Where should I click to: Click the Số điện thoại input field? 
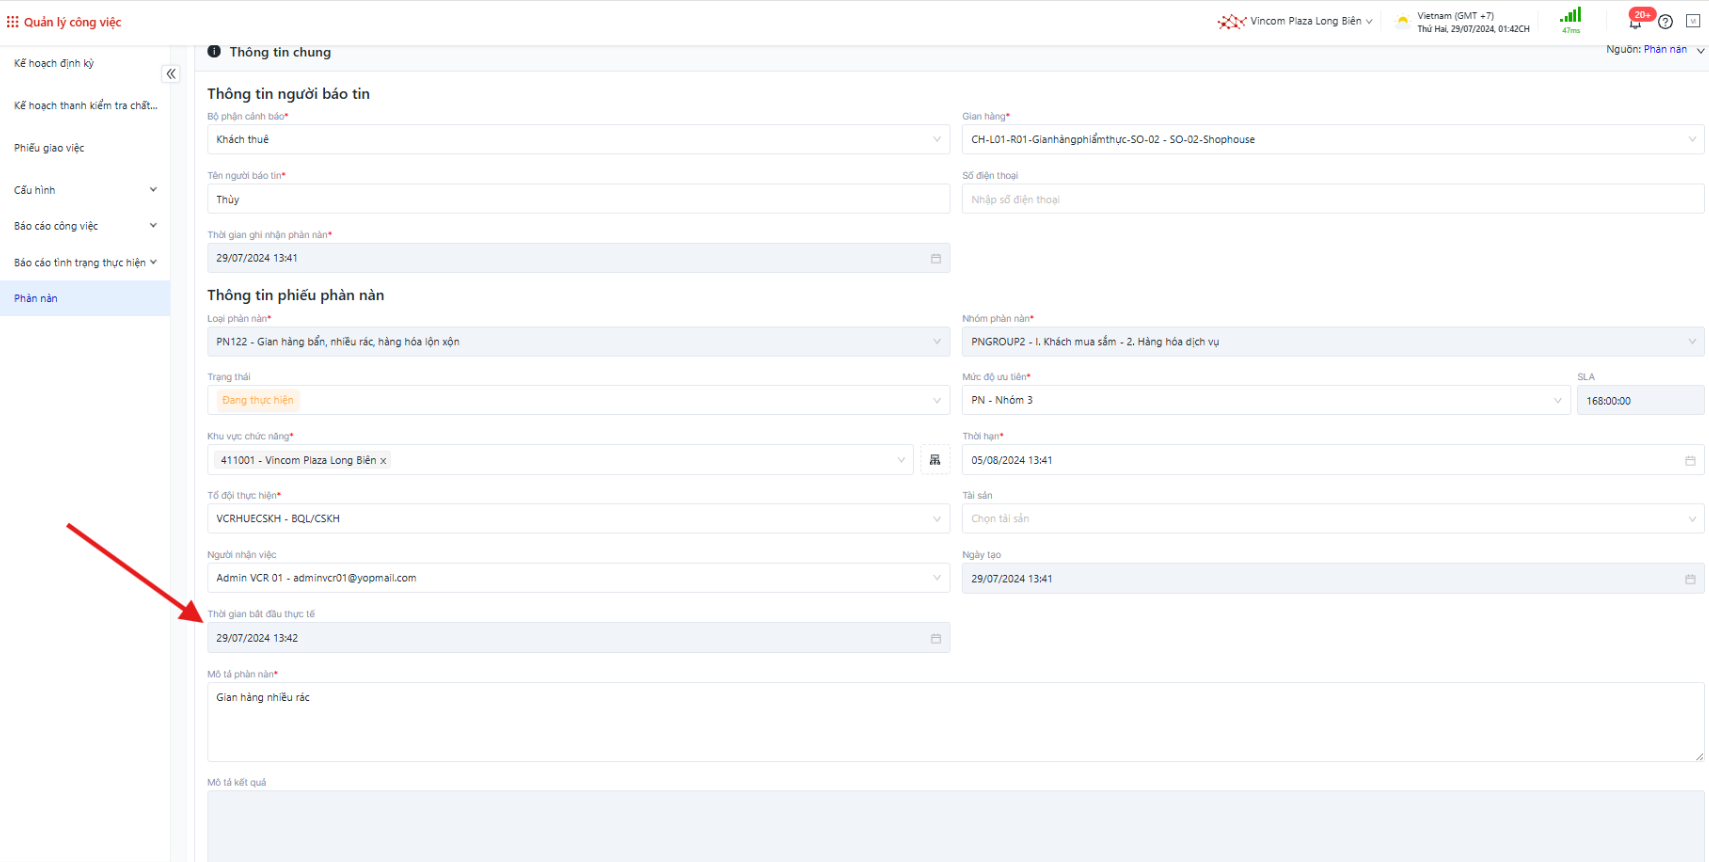[x=1332, y=200]
